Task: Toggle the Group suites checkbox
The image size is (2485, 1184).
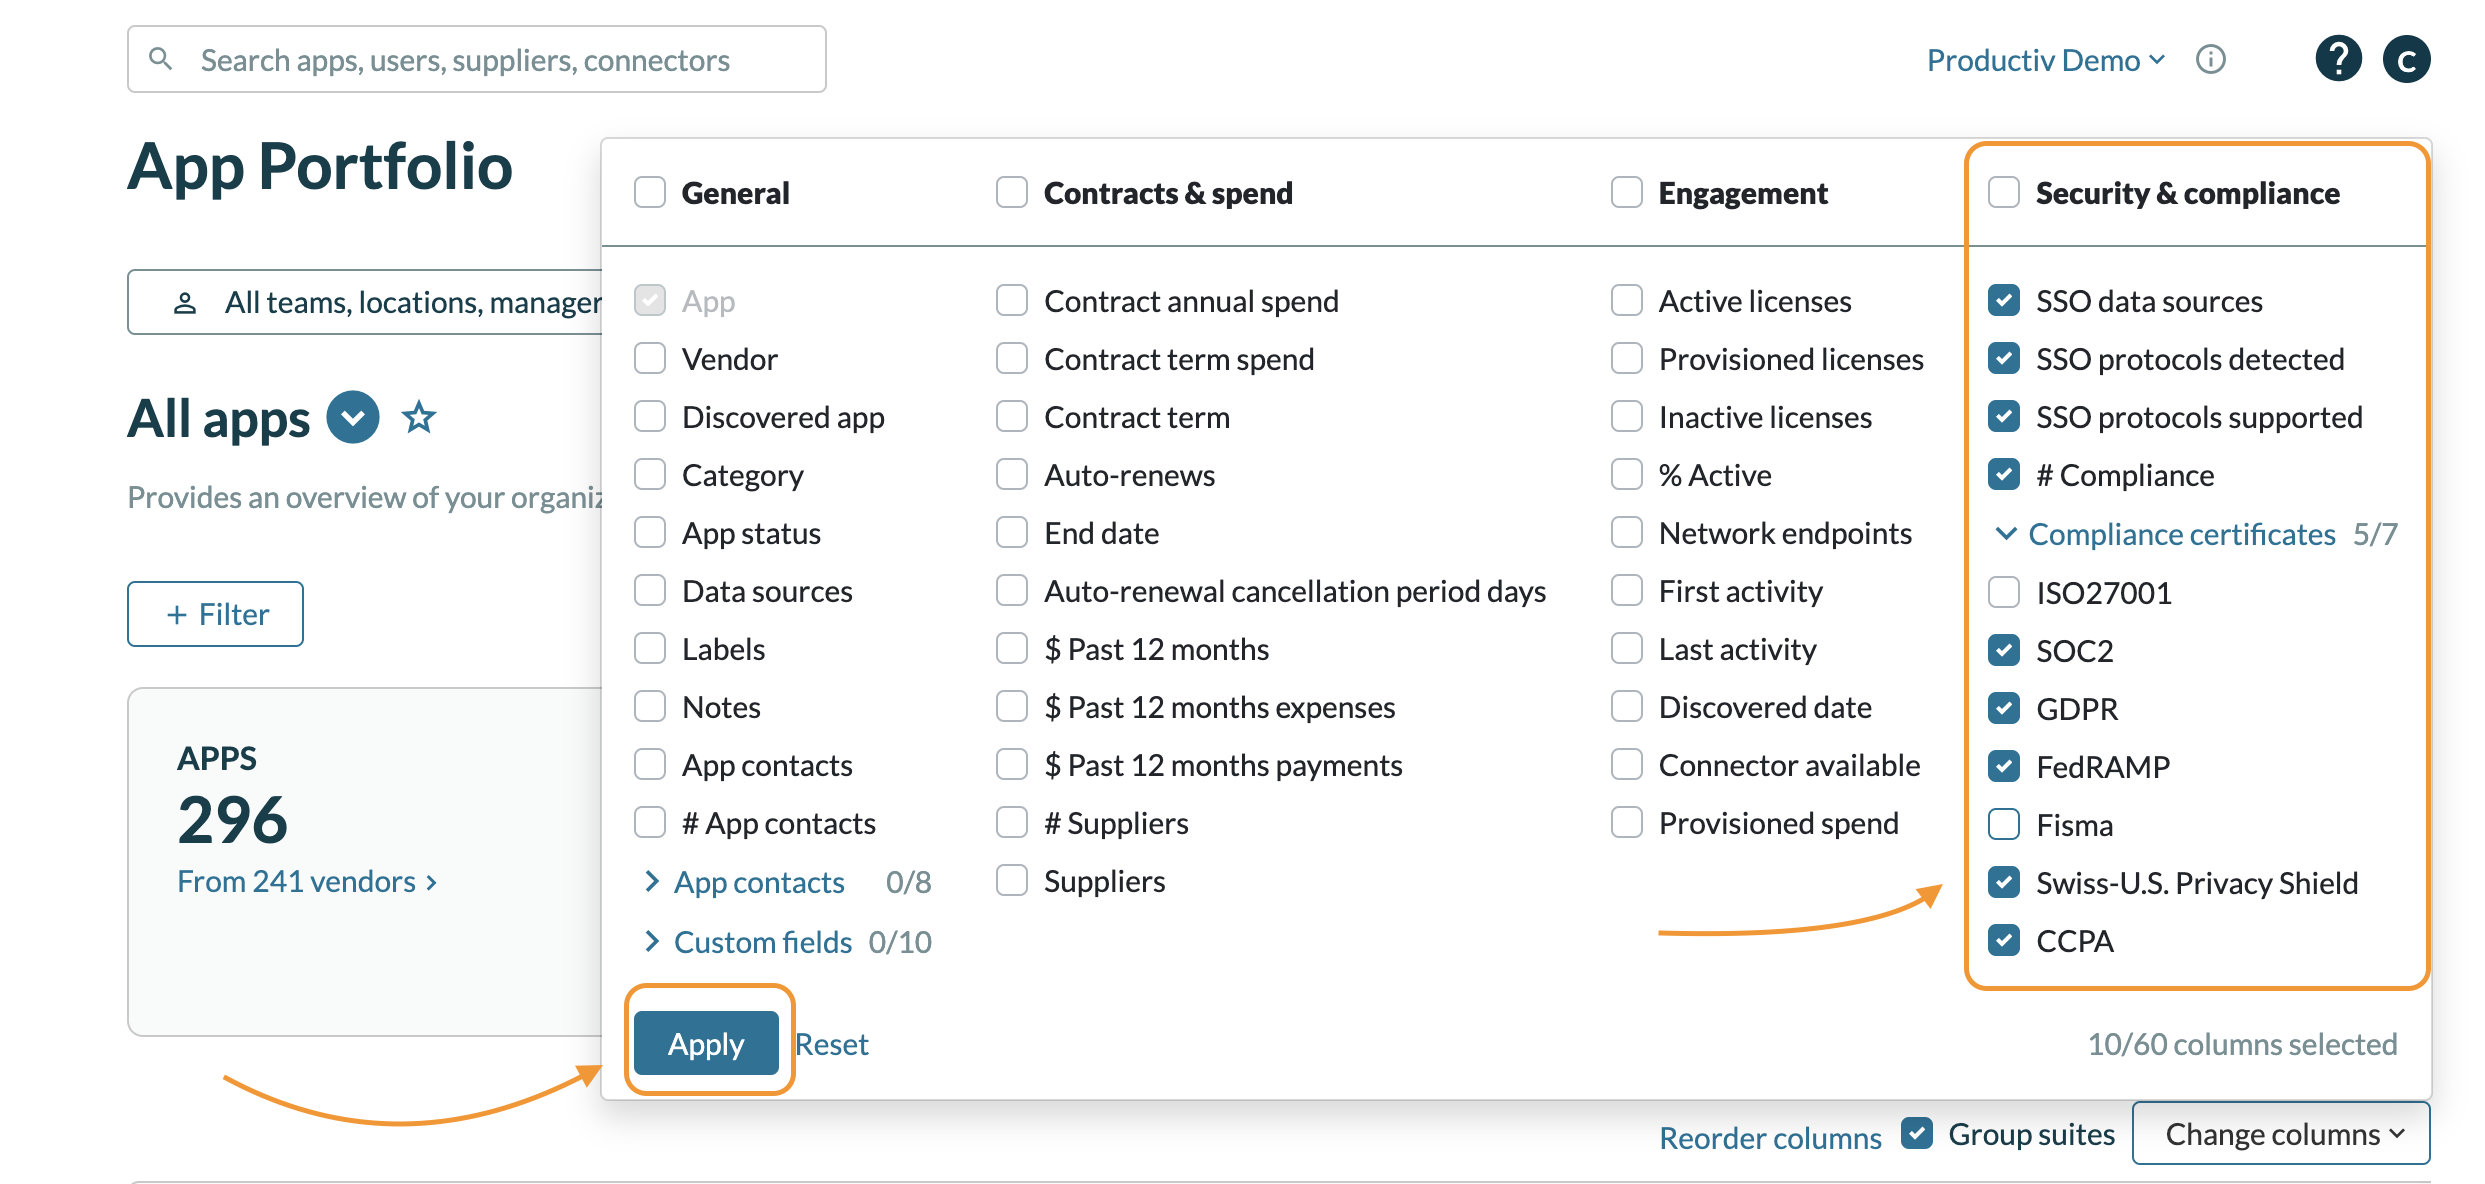Action: 1917,1134
